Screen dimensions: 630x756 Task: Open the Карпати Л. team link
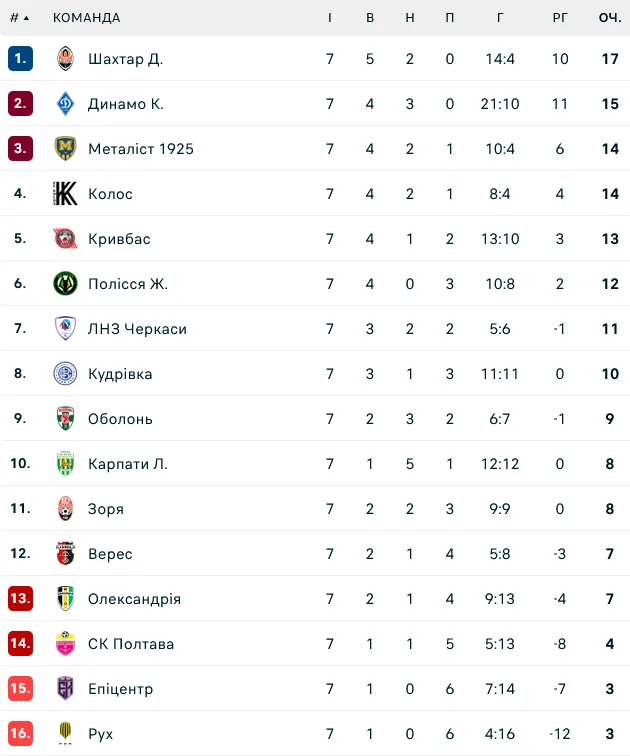(128, 464)
